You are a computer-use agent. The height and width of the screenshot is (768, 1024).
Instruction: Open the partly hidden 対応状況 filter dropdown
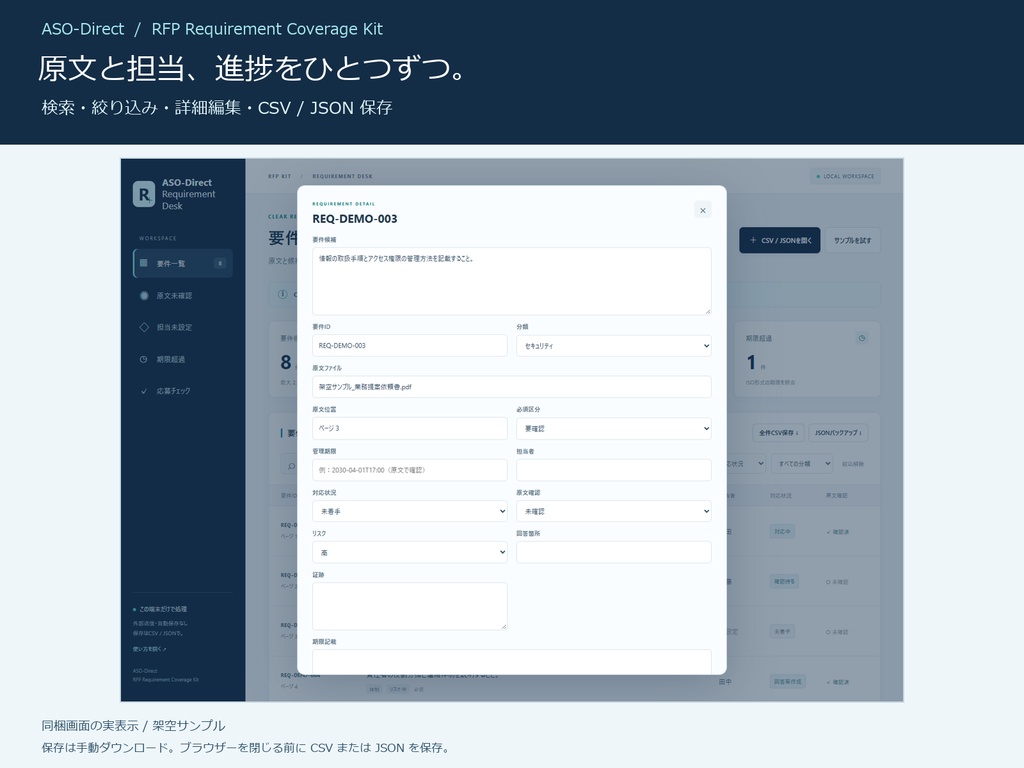click(746, 464)
